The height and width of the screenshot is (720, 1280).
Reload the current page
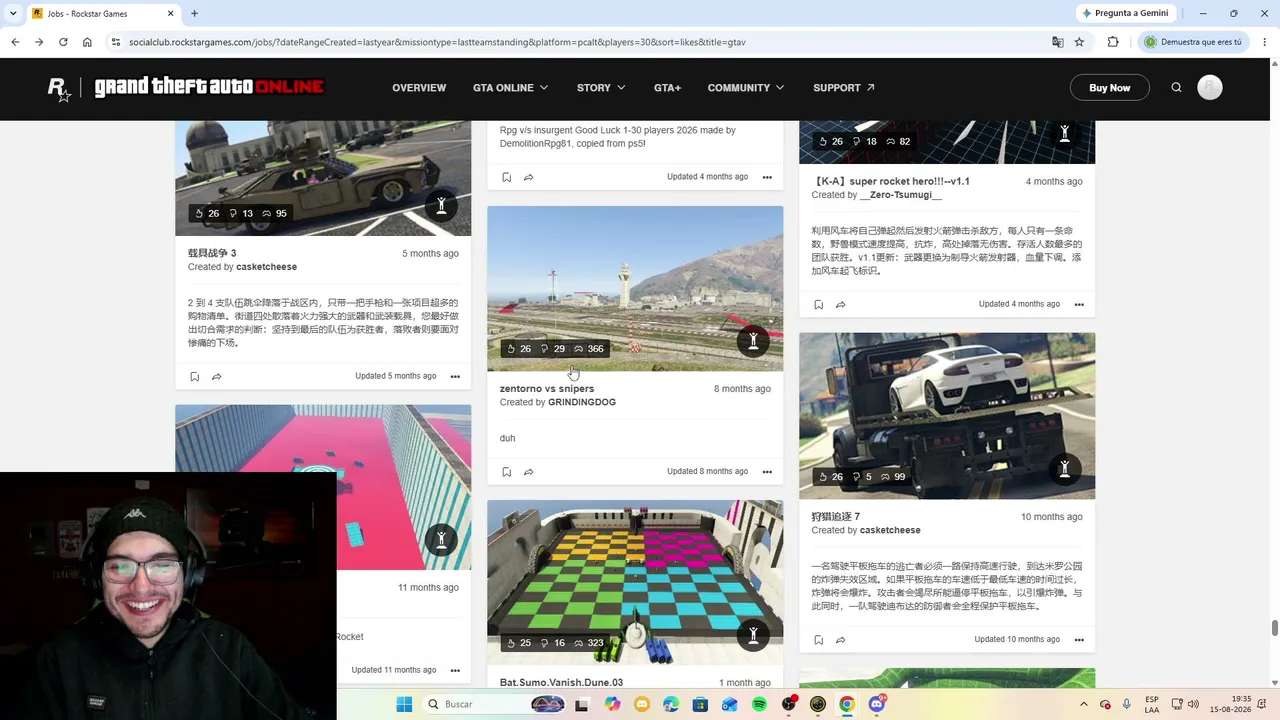63,42
